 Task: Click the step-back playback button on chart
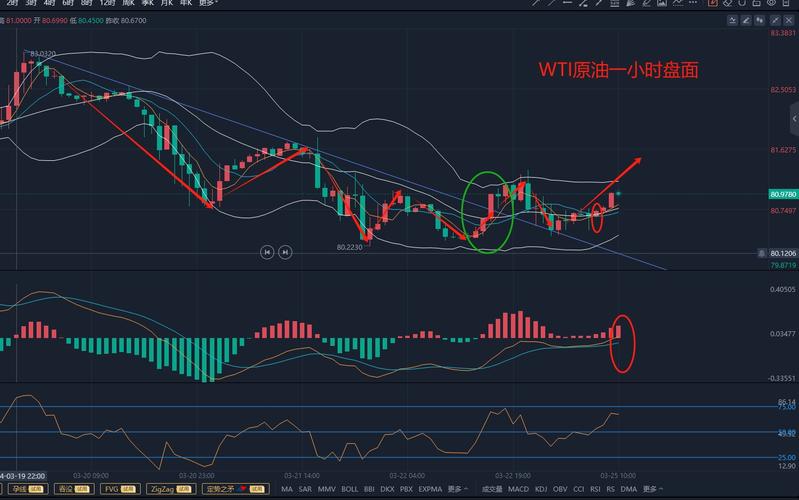[x=267, y=252]
